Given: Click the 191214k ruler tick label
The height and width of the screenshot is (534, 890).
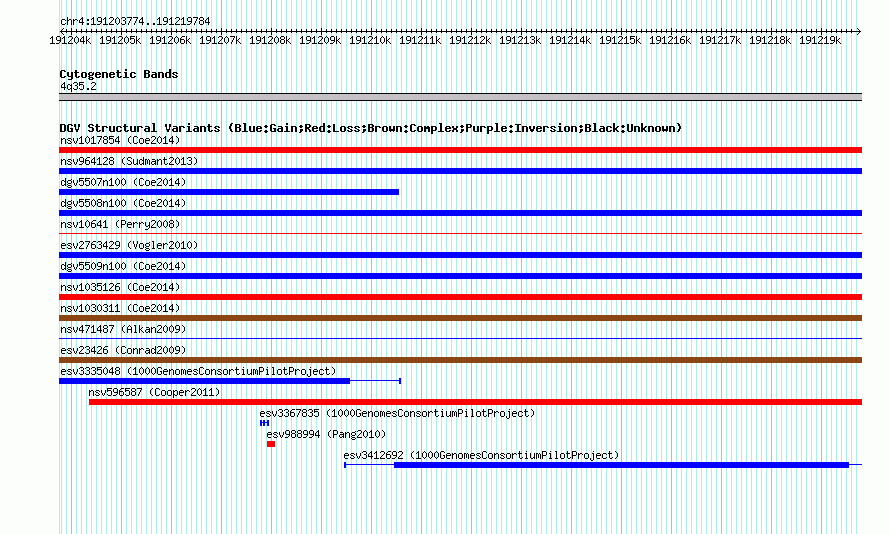Looking at the screenshot, I should click(570, 40).
